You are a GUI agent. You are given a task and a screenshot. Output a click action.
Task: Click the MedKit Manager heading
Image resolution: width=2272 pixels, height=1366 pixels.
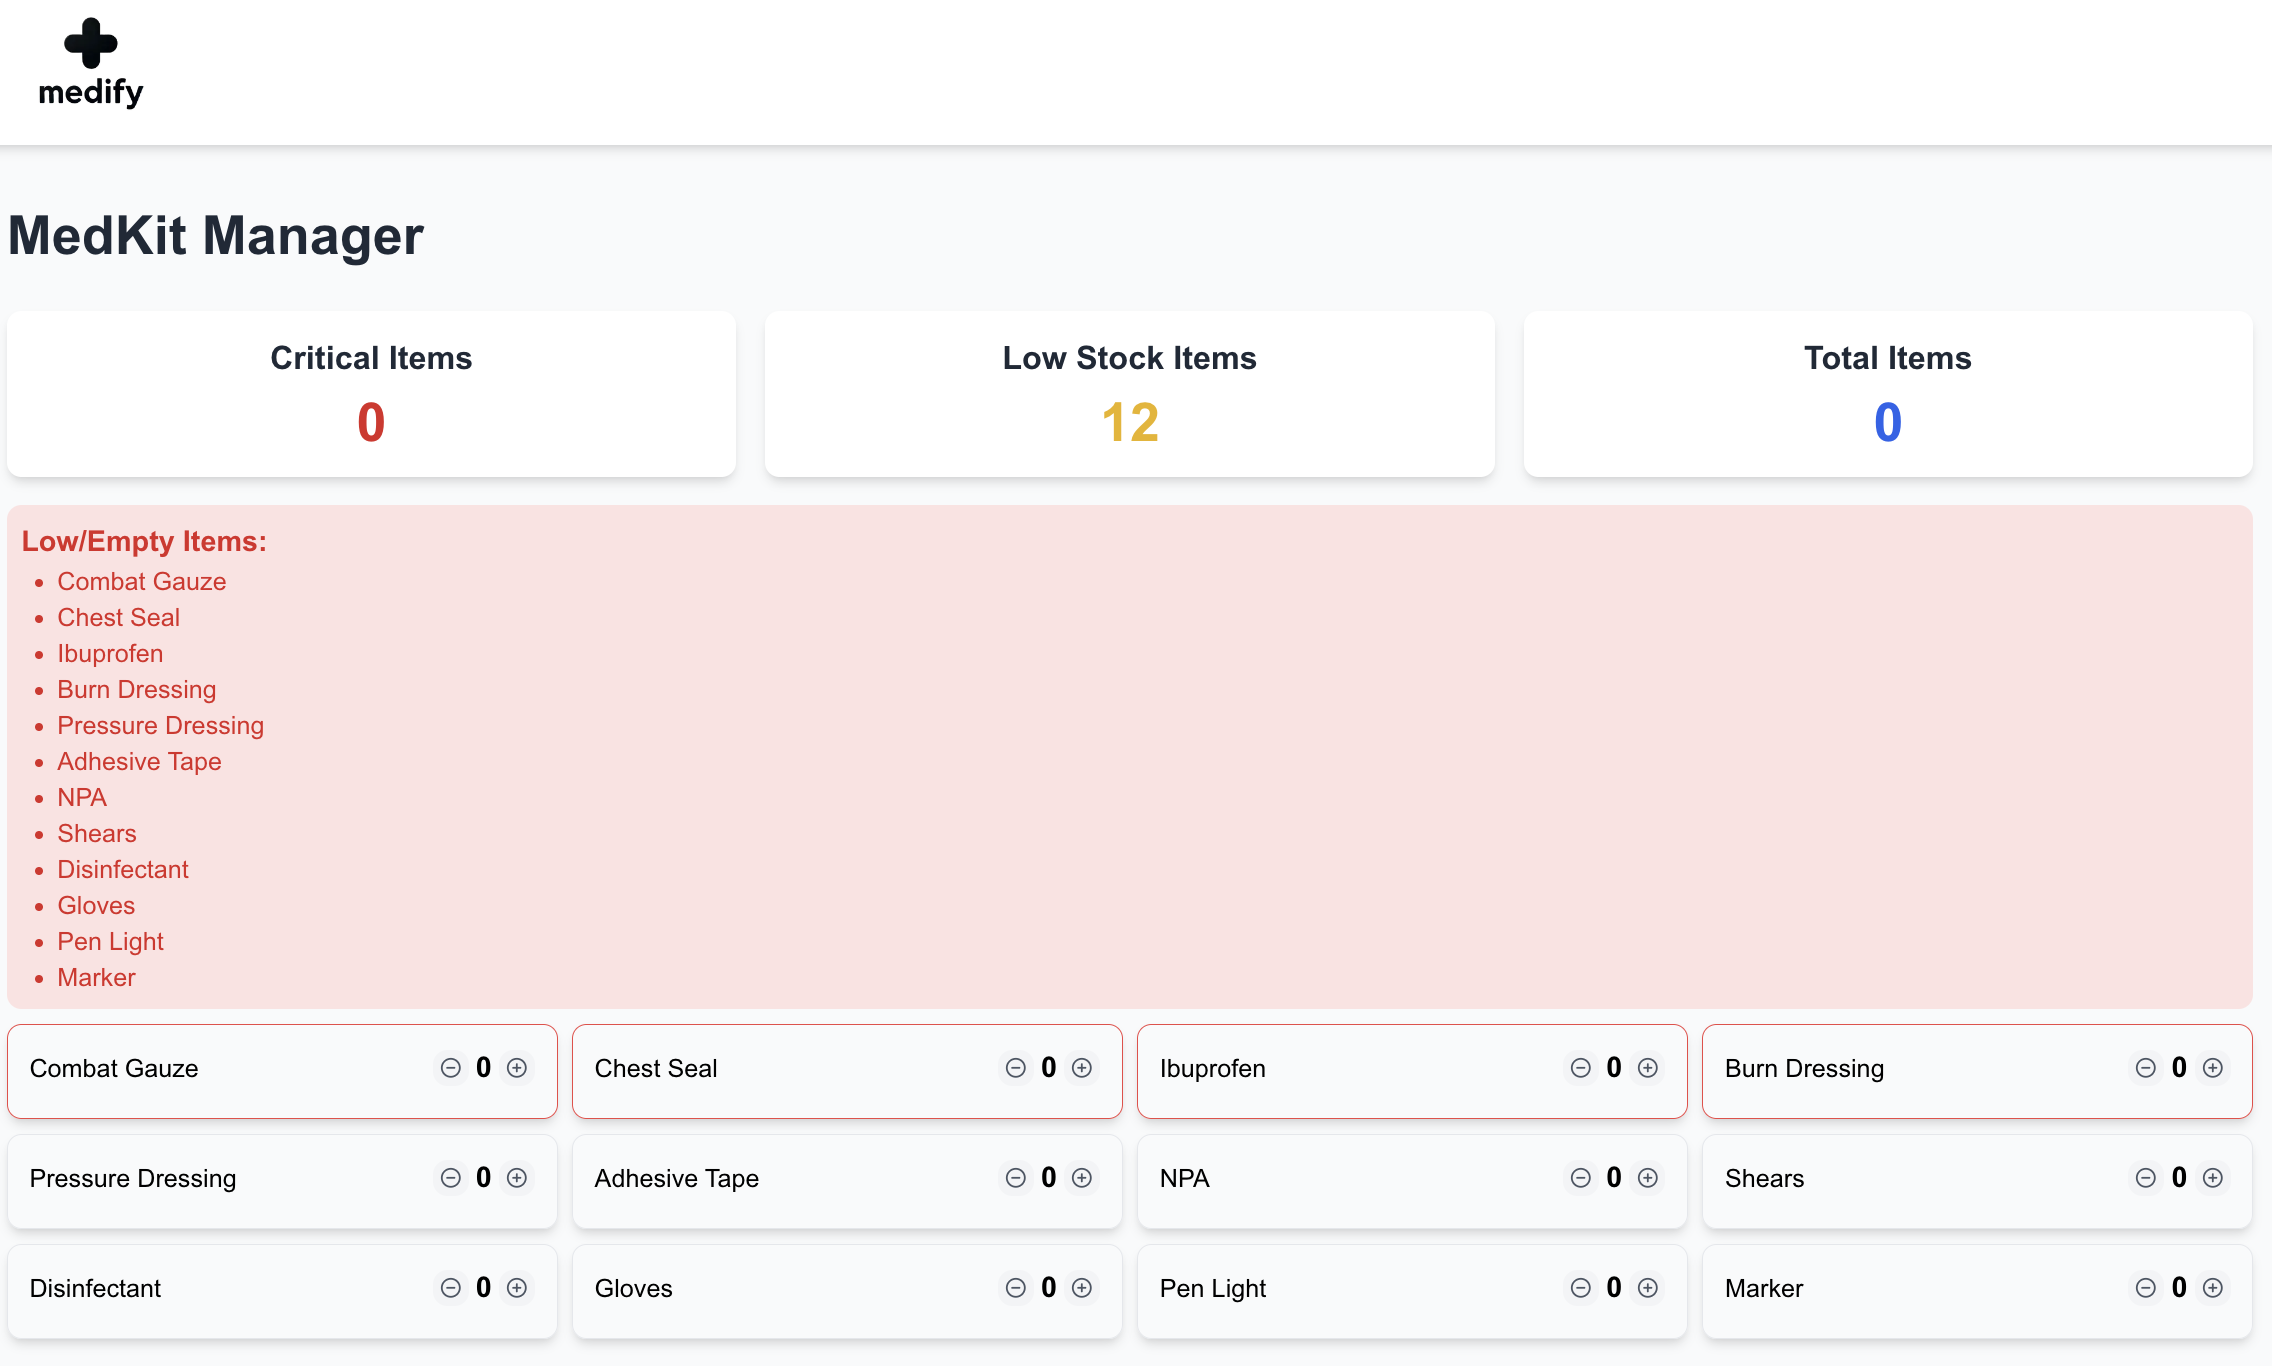(216, 236)
